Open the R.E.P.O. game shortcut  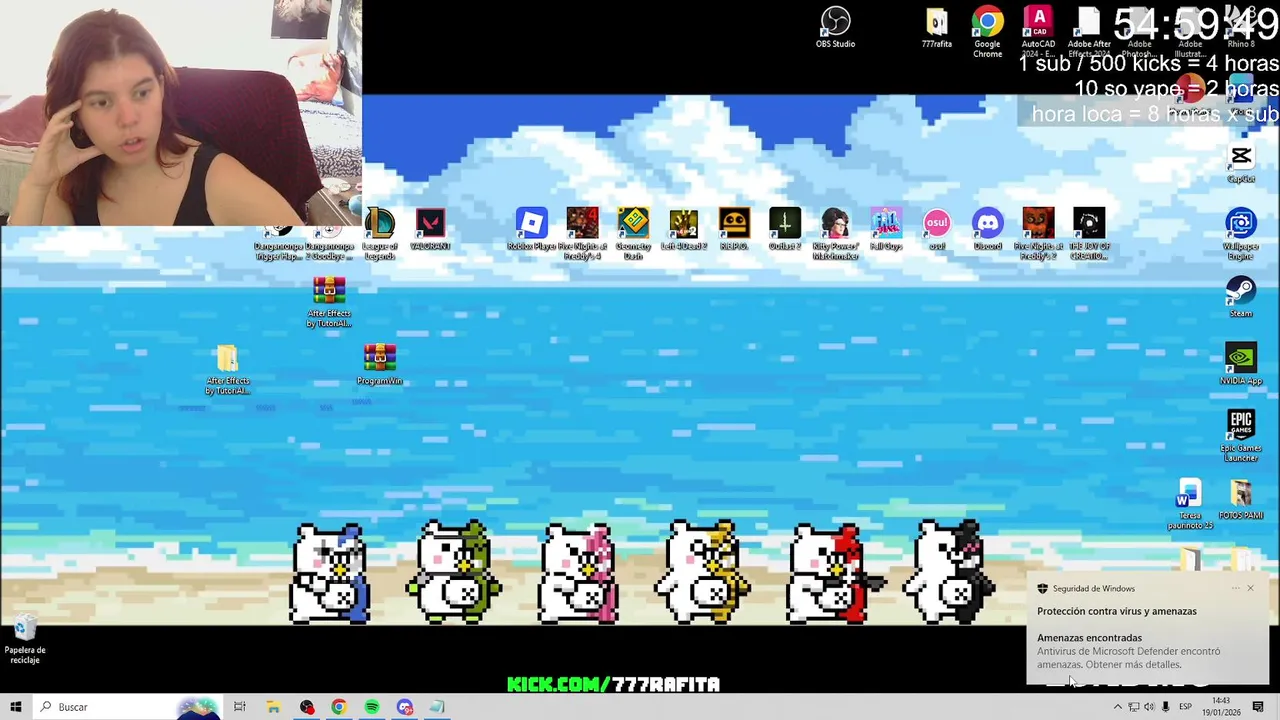[x=734, y=229]
